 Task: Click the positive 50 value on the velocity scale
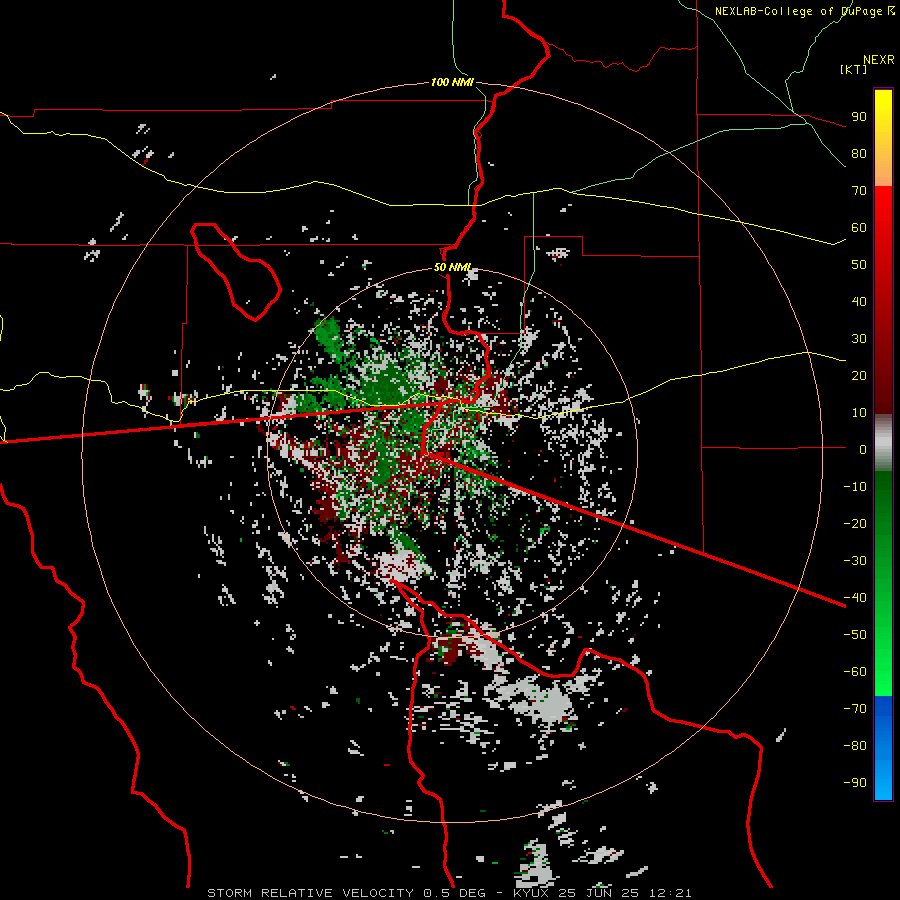point(859,265)
